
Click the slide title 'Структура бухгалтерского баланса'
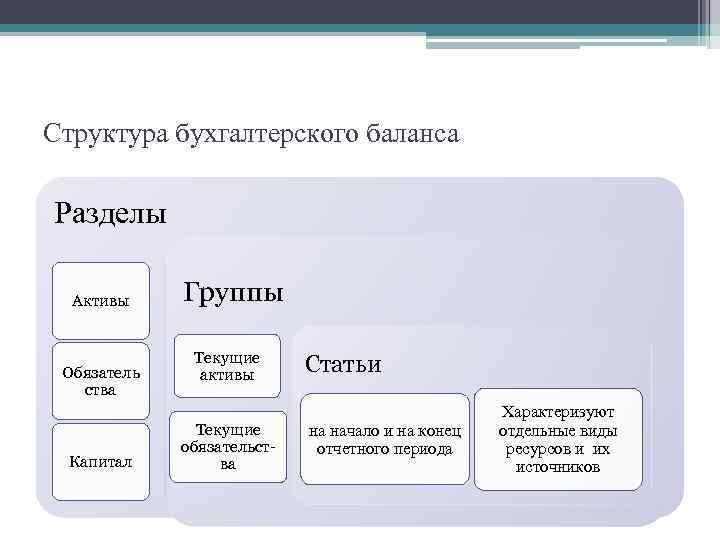pyautogui.click(x=251, y=134)
